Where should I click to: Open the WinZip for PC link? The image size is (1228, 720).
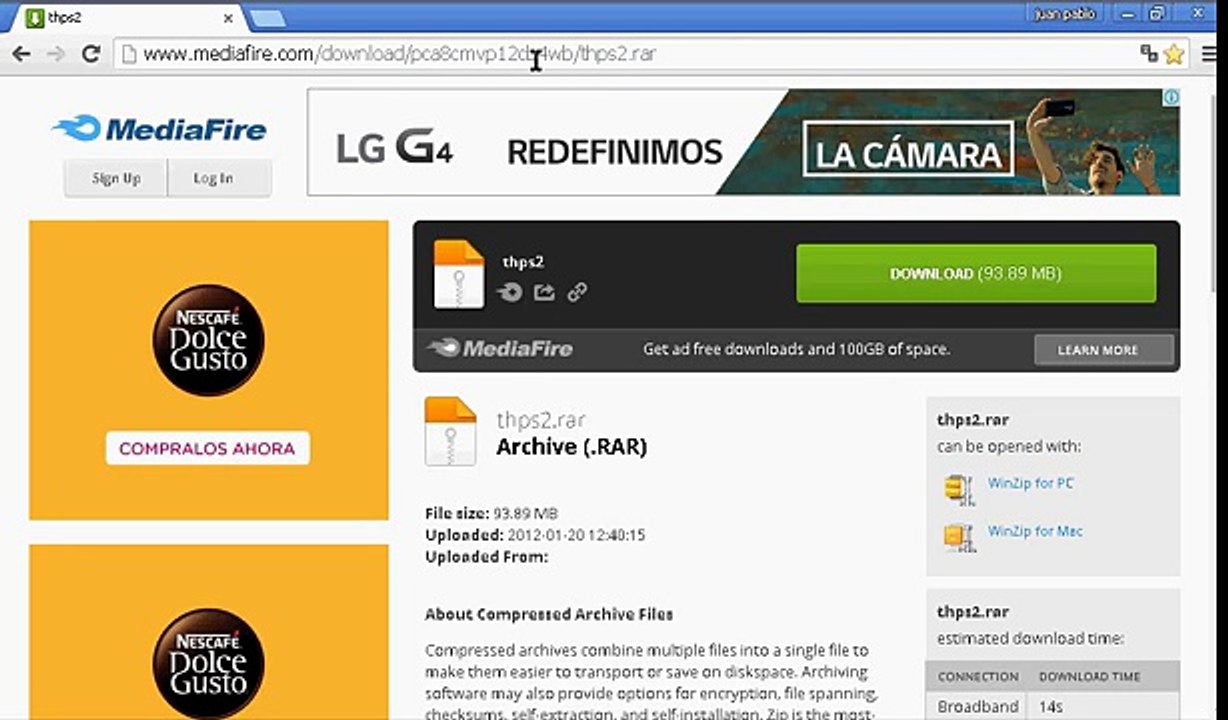(x=1030, y=483)
